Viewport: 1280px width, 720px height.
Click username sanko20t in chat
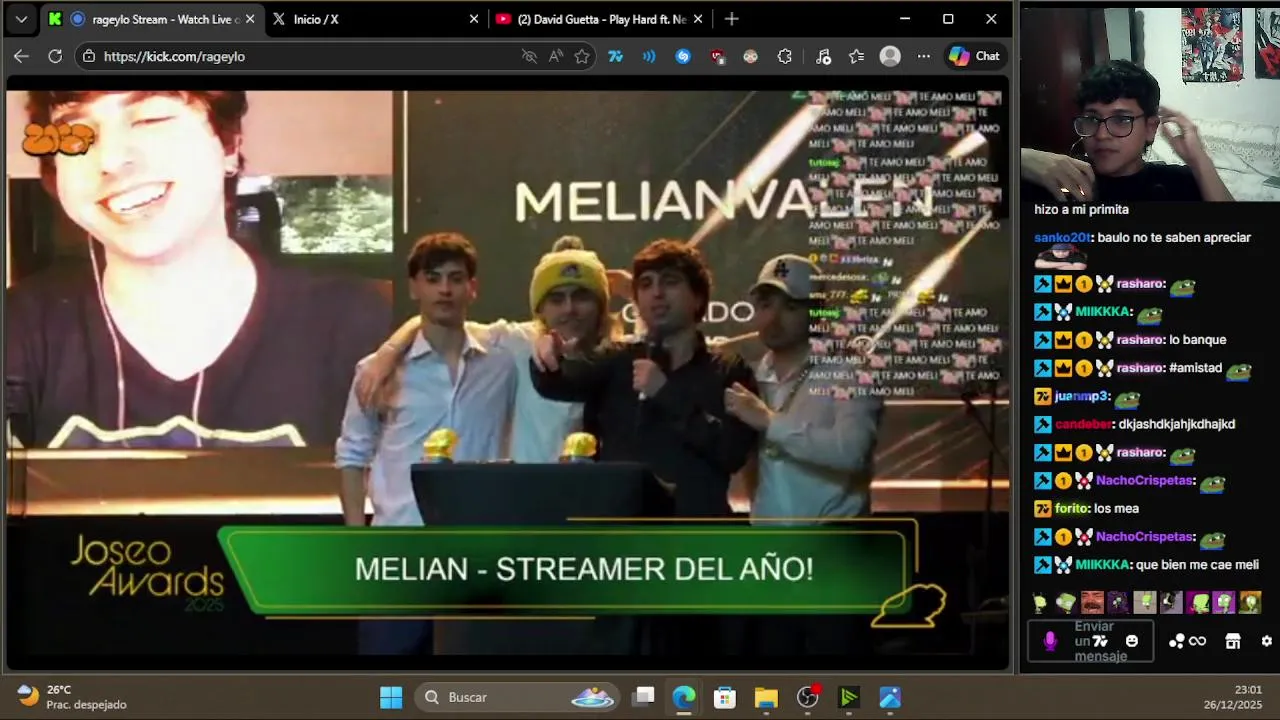(x=1062, y=238)
